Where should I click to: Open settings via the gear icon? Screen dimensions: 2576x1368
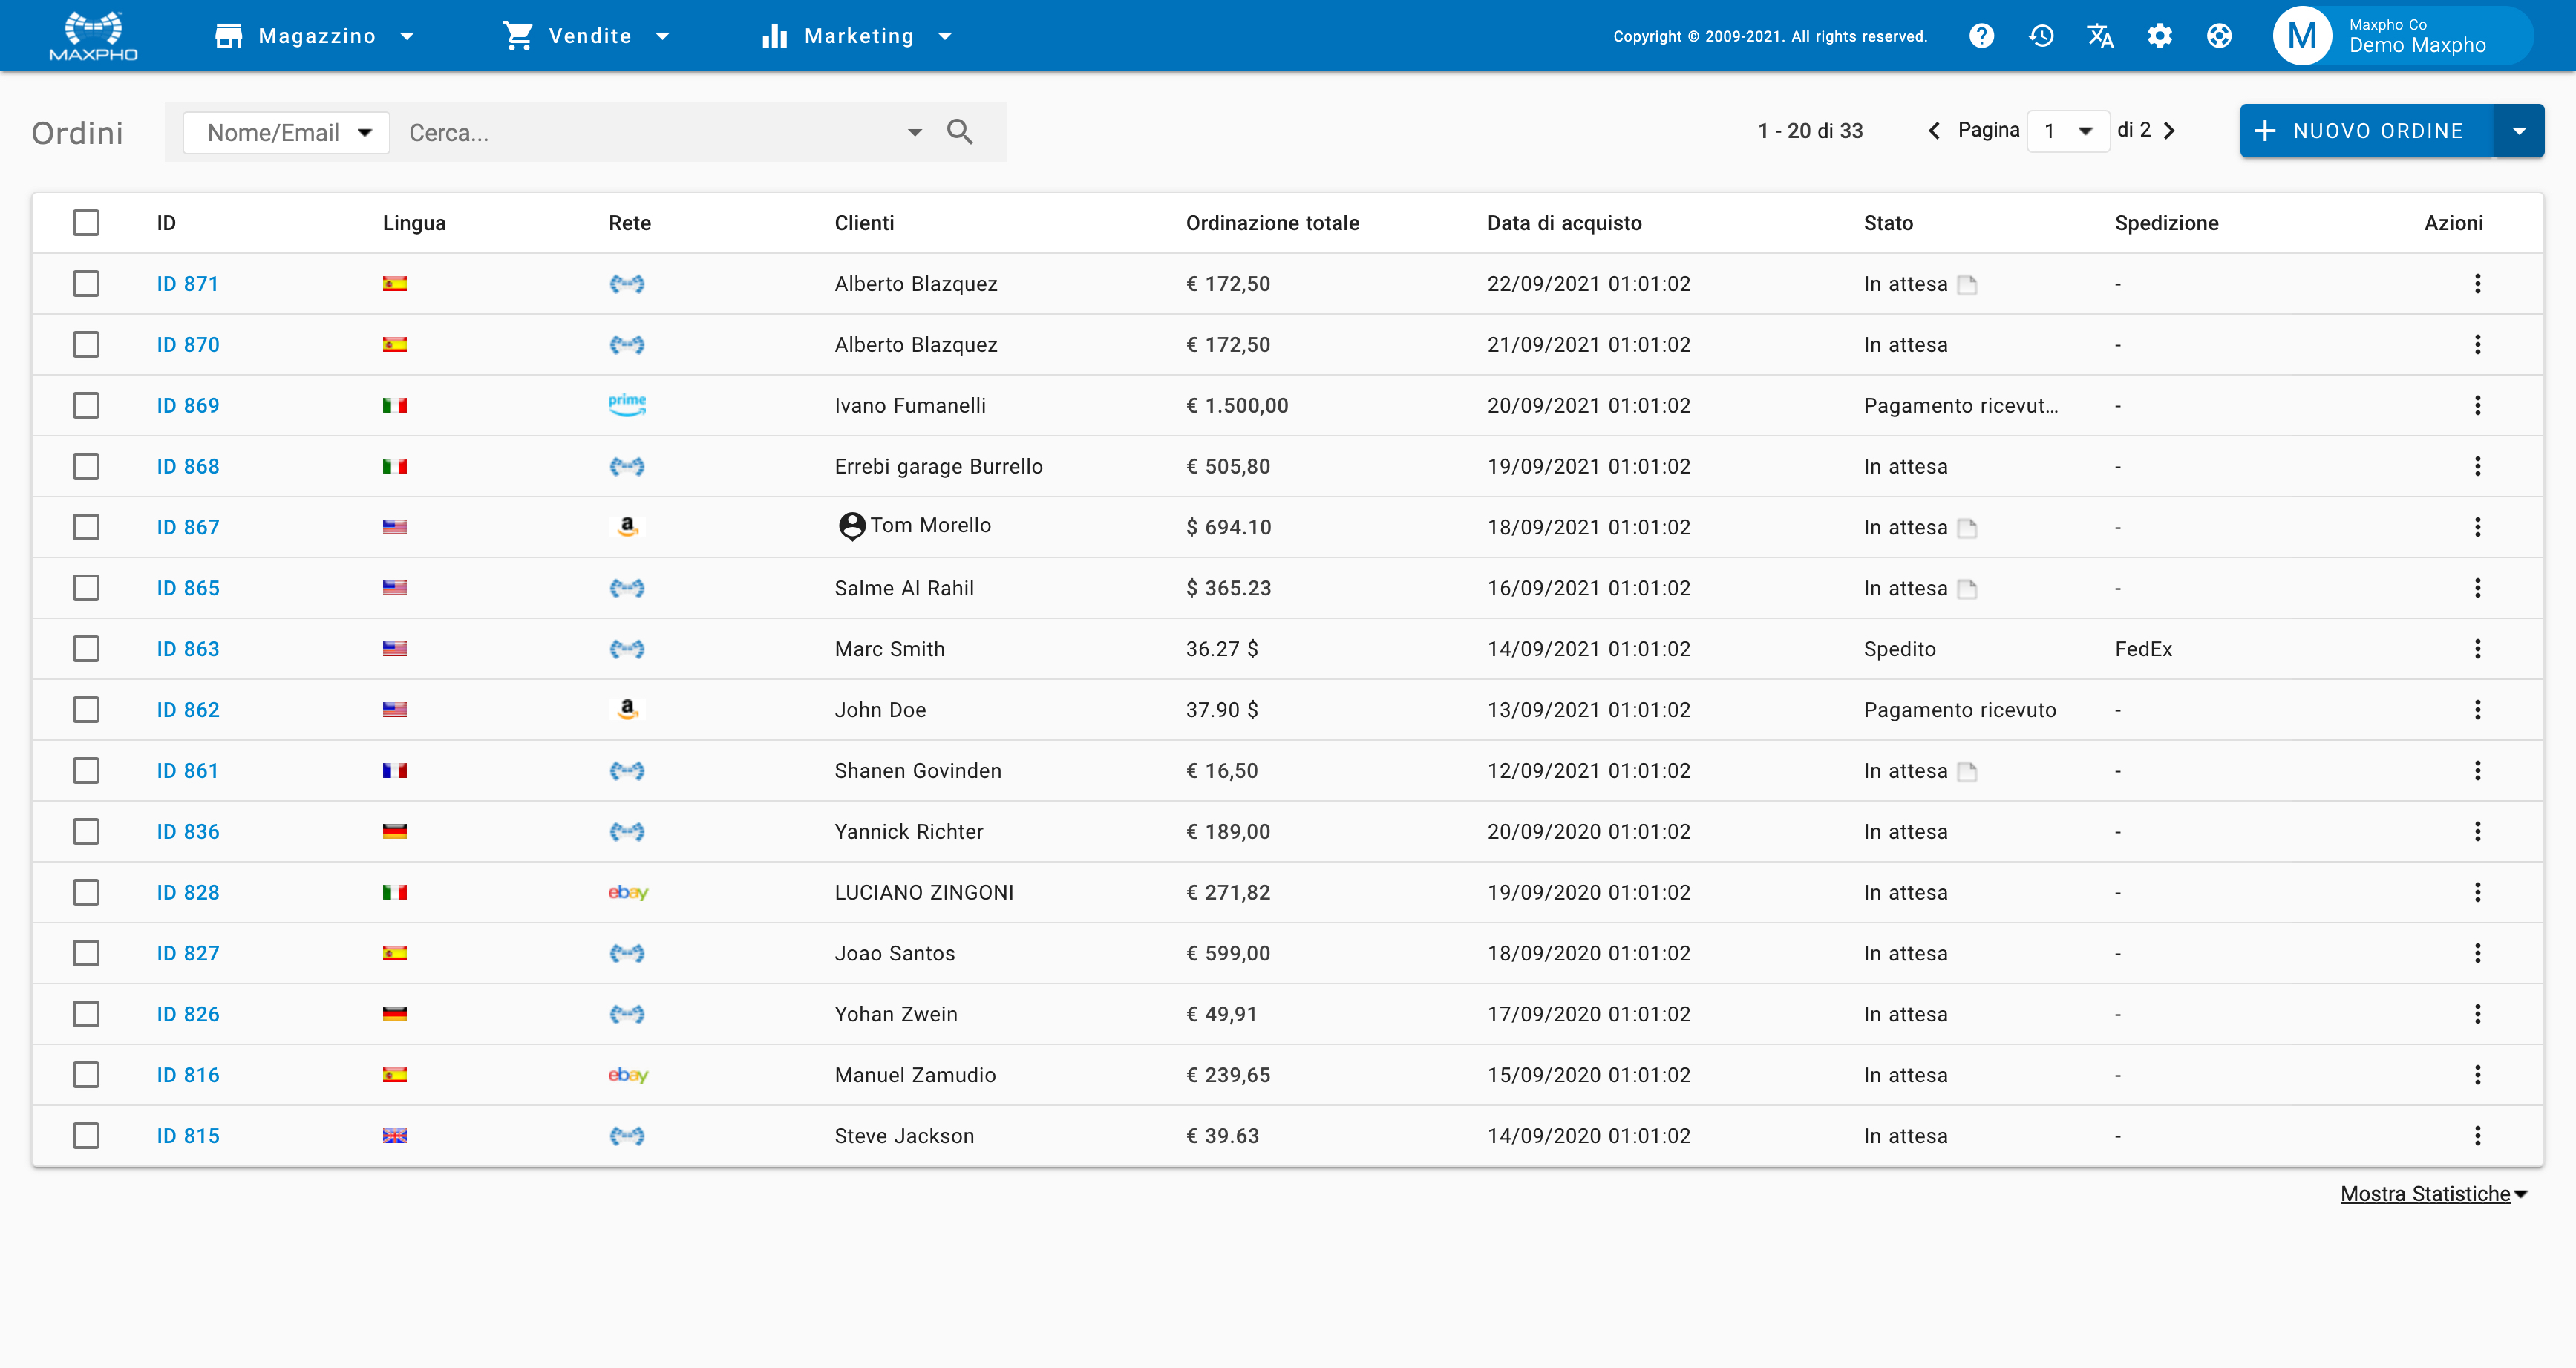(x=2160, y=35)
